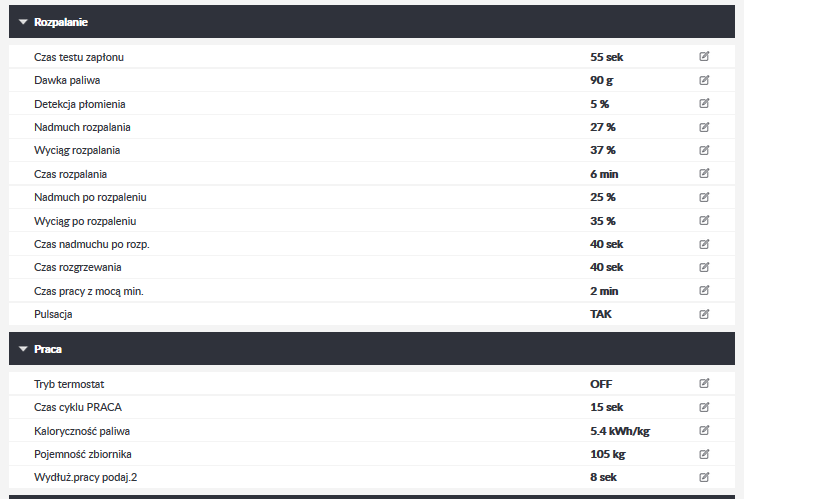Screen dimensions: 819x499
Task: Edit Wyciąg po rozpaleniu value
Action: (x=704, y=221)
